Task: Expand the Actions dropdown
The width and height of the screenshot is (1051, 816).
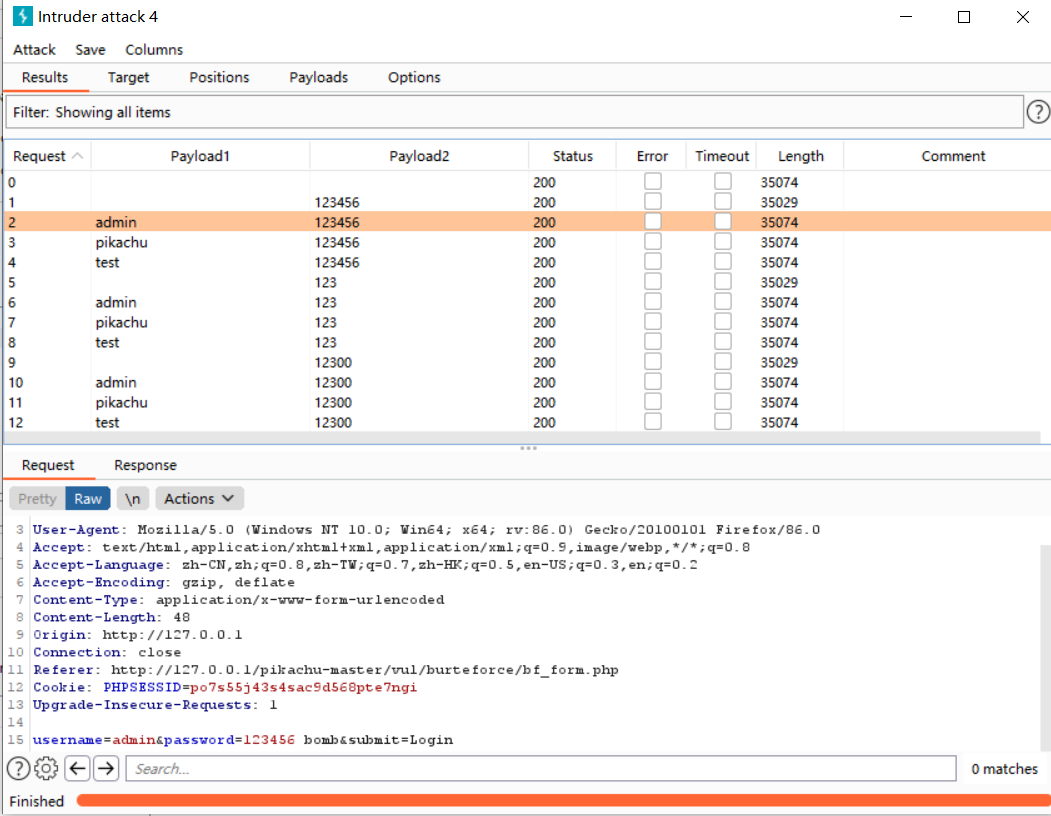Action: pos(199,499)
